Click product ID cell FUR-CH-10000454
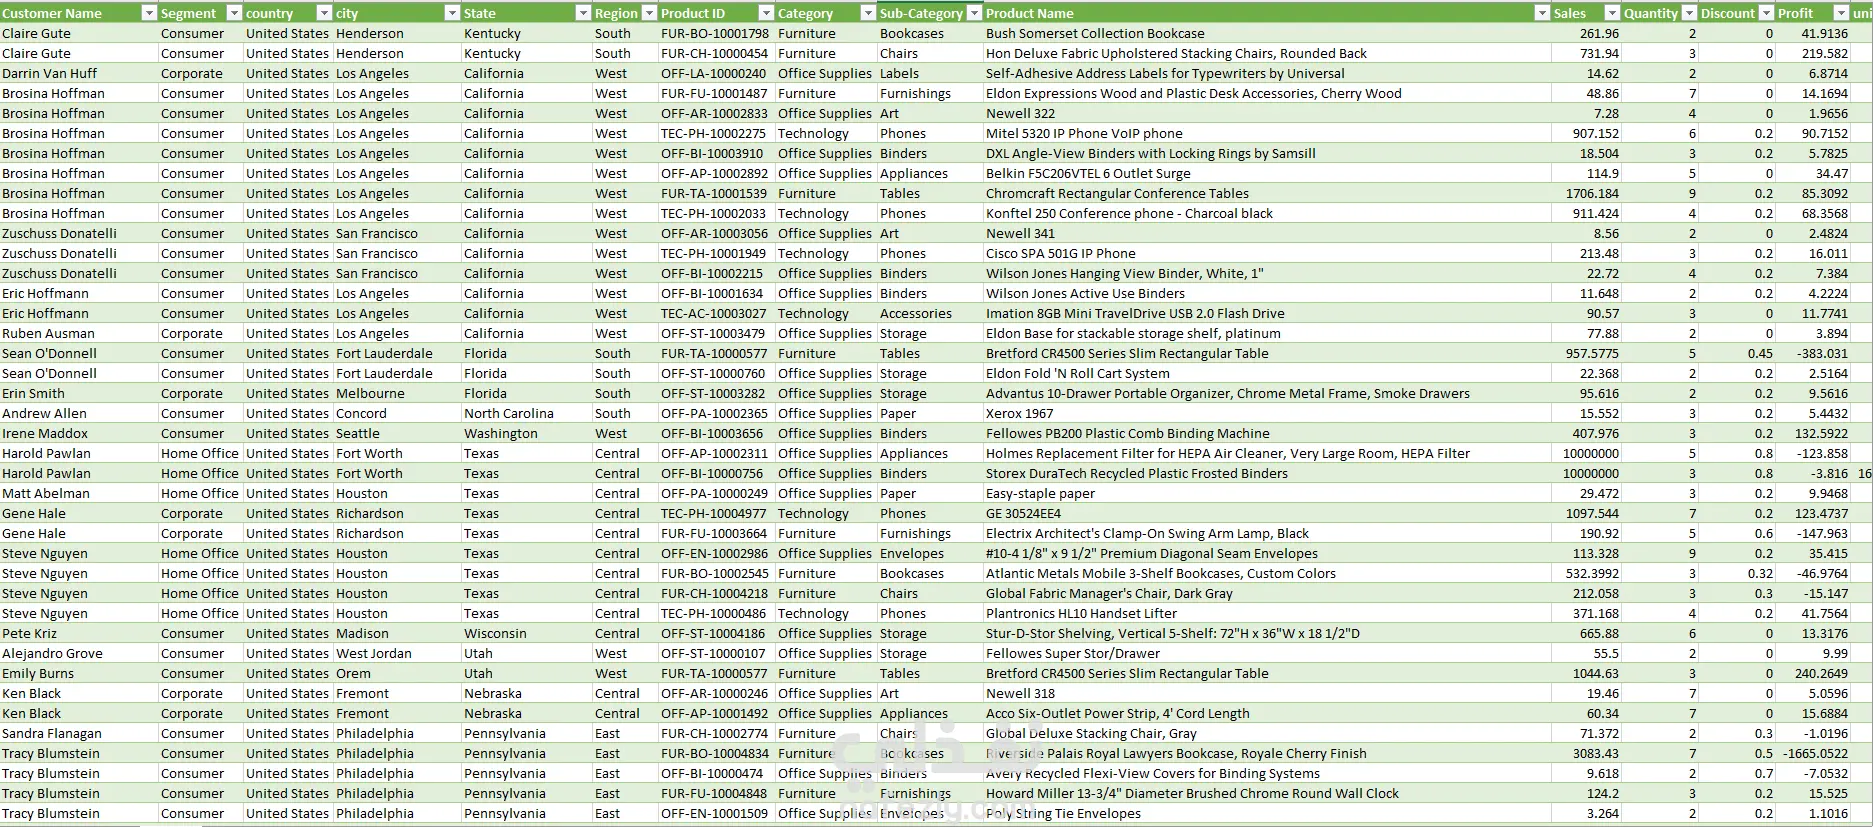The height and width of the screenshot is (827, 1873). 715,53
